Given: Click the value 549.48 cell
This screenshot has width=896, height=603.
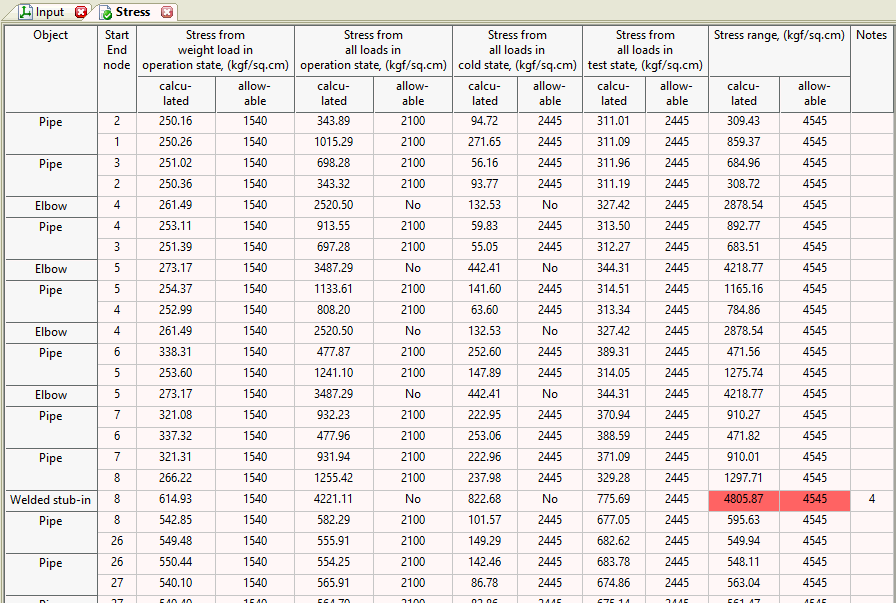Looking at the screenshot, I should [x=175, y=541].
